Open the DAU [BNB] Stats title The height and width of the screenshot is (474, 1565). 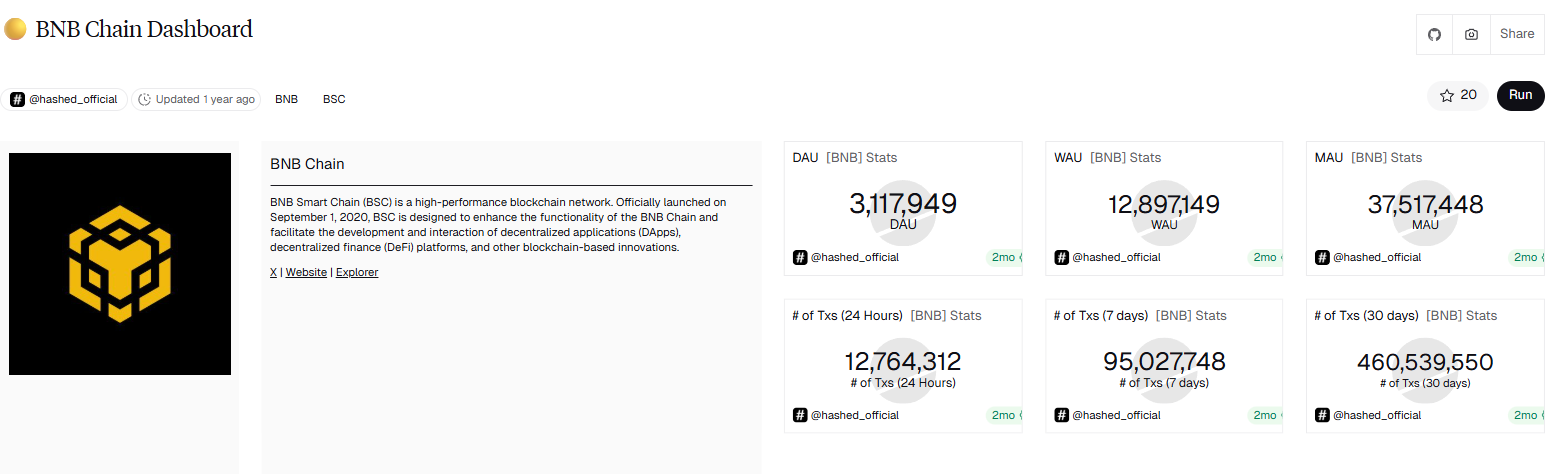pyautogui.click(x=844, y=157)
